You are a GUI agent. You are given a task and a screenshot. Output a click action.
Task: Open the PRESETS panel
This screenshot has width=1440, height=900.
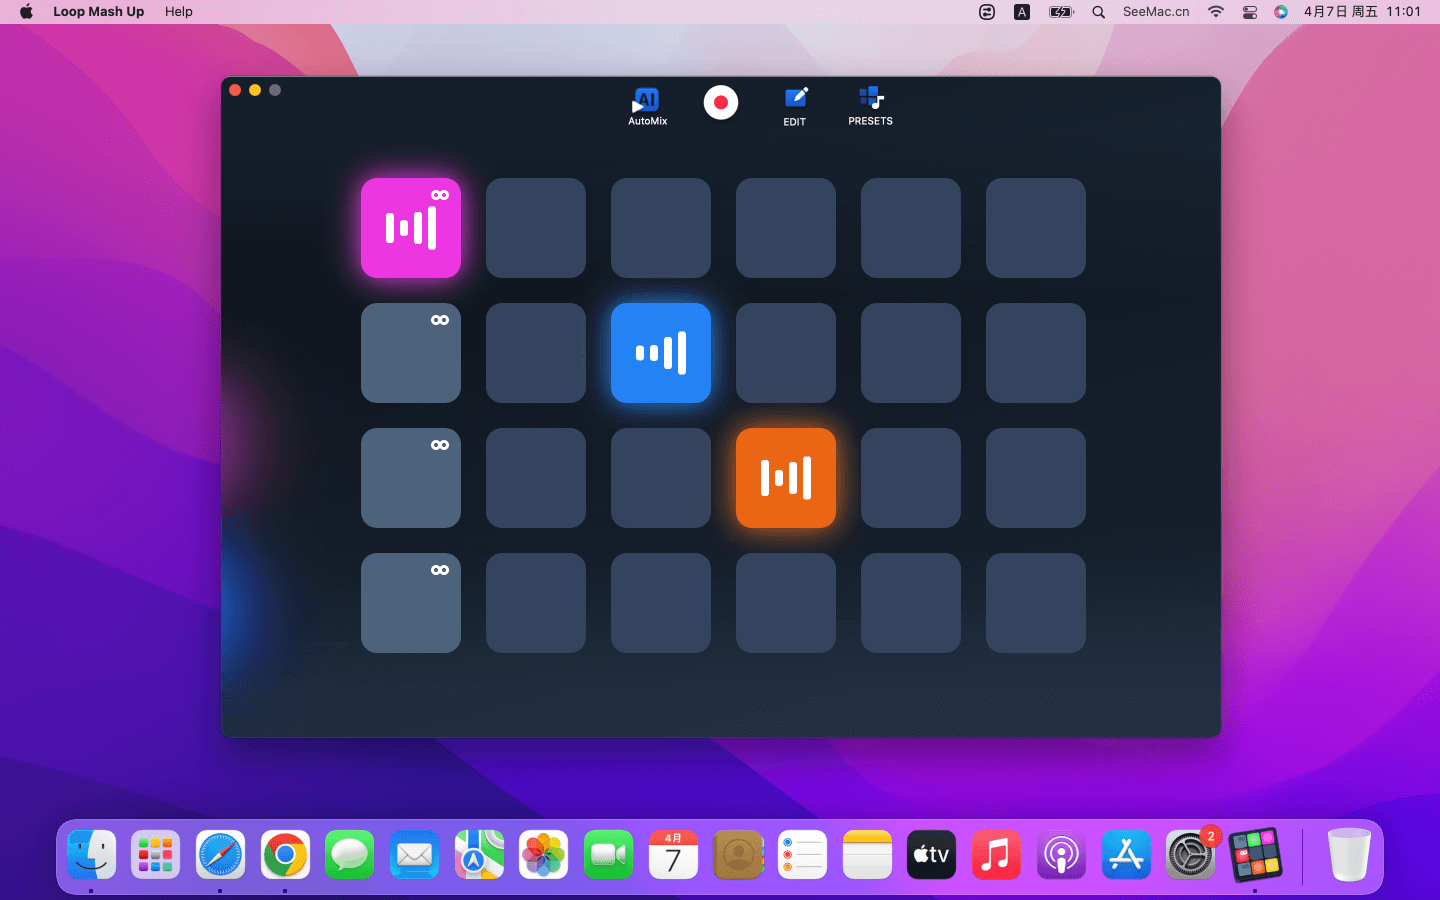tap(870, 105)
